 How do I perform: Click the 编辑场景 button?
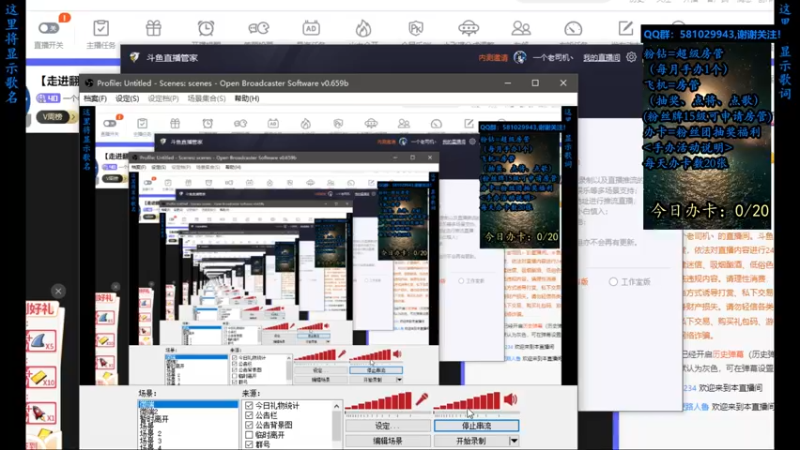coord(388,441)
